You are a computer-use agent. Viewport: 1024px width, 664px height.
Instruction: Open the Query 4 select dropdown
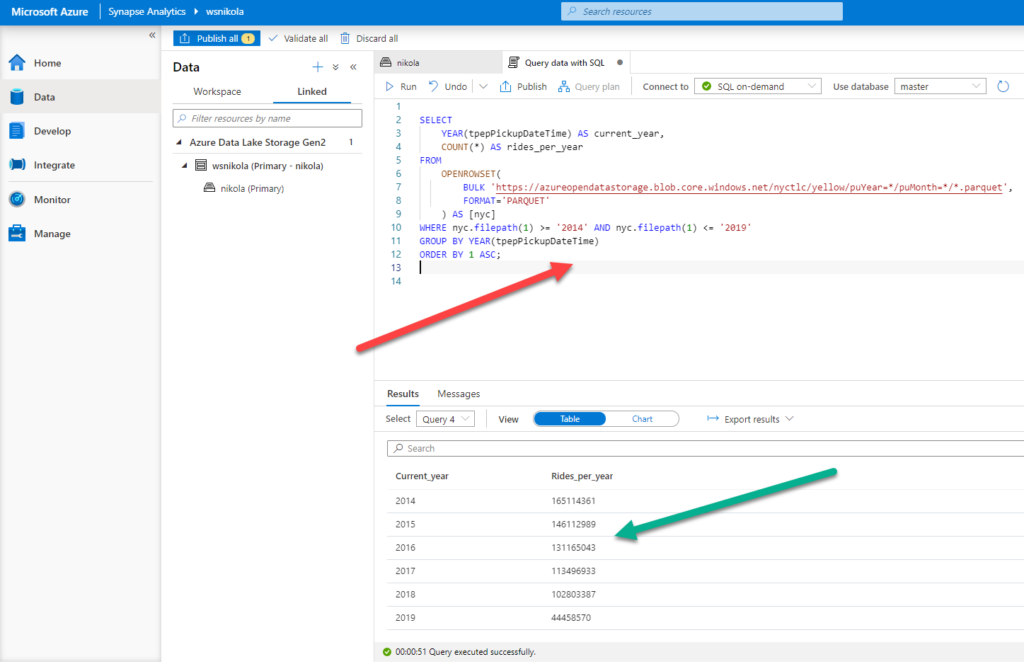click(445, 419)
